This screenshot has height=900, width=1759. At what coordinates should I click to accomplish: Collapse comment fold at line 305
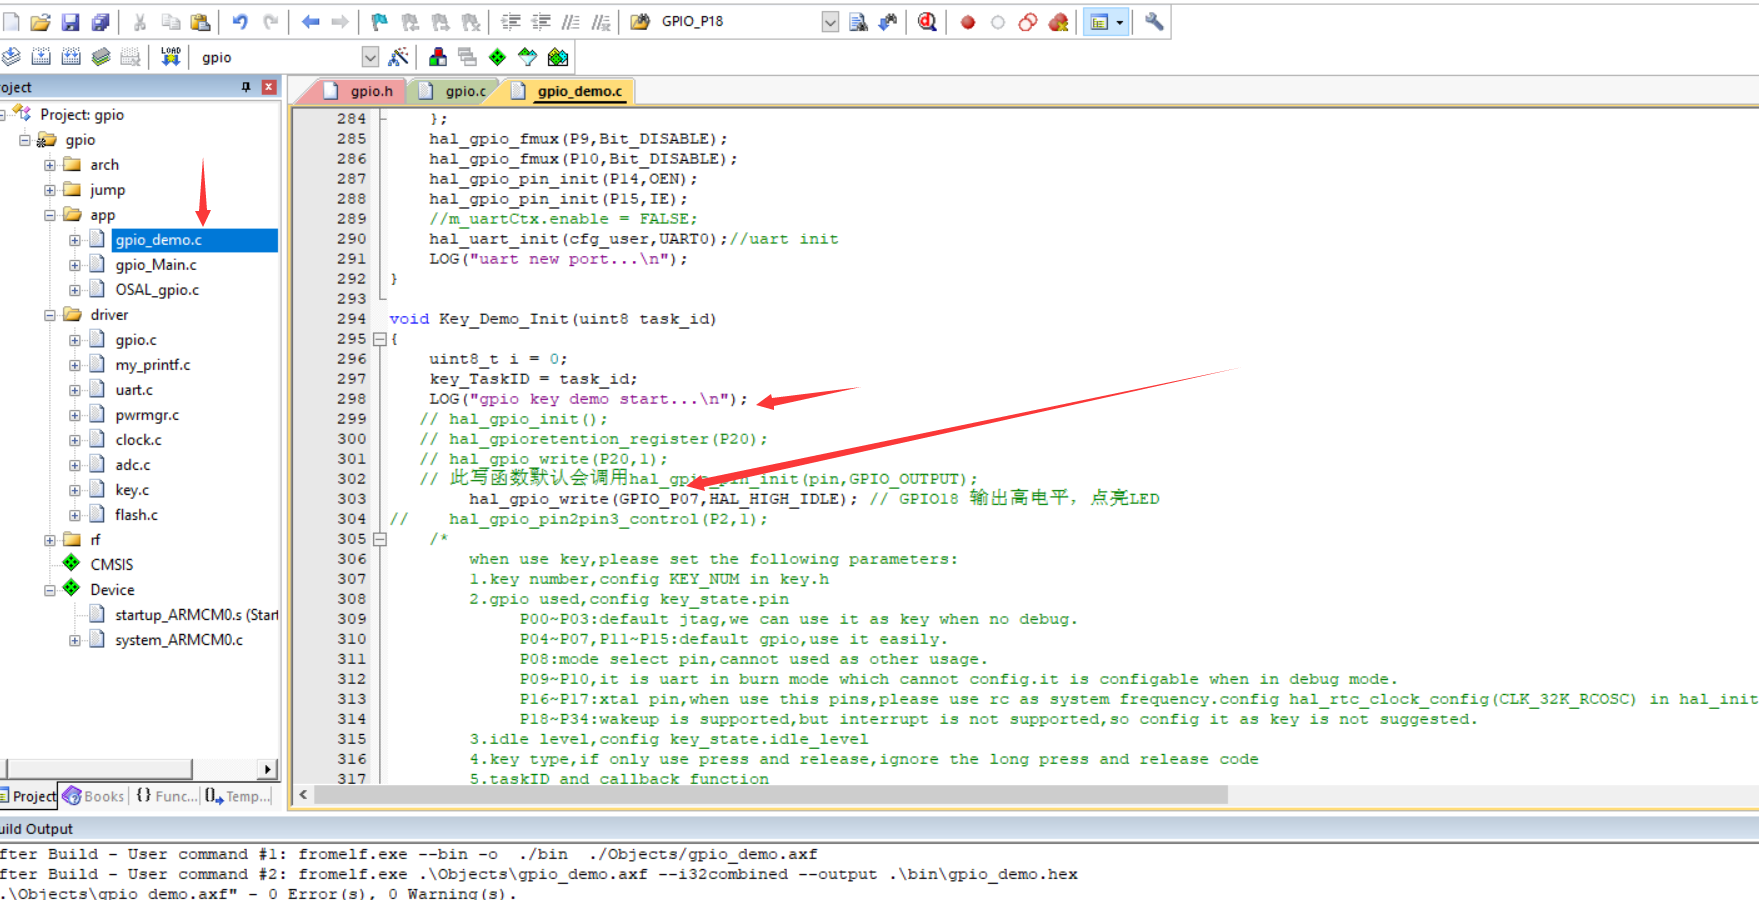tap(380, 539)
